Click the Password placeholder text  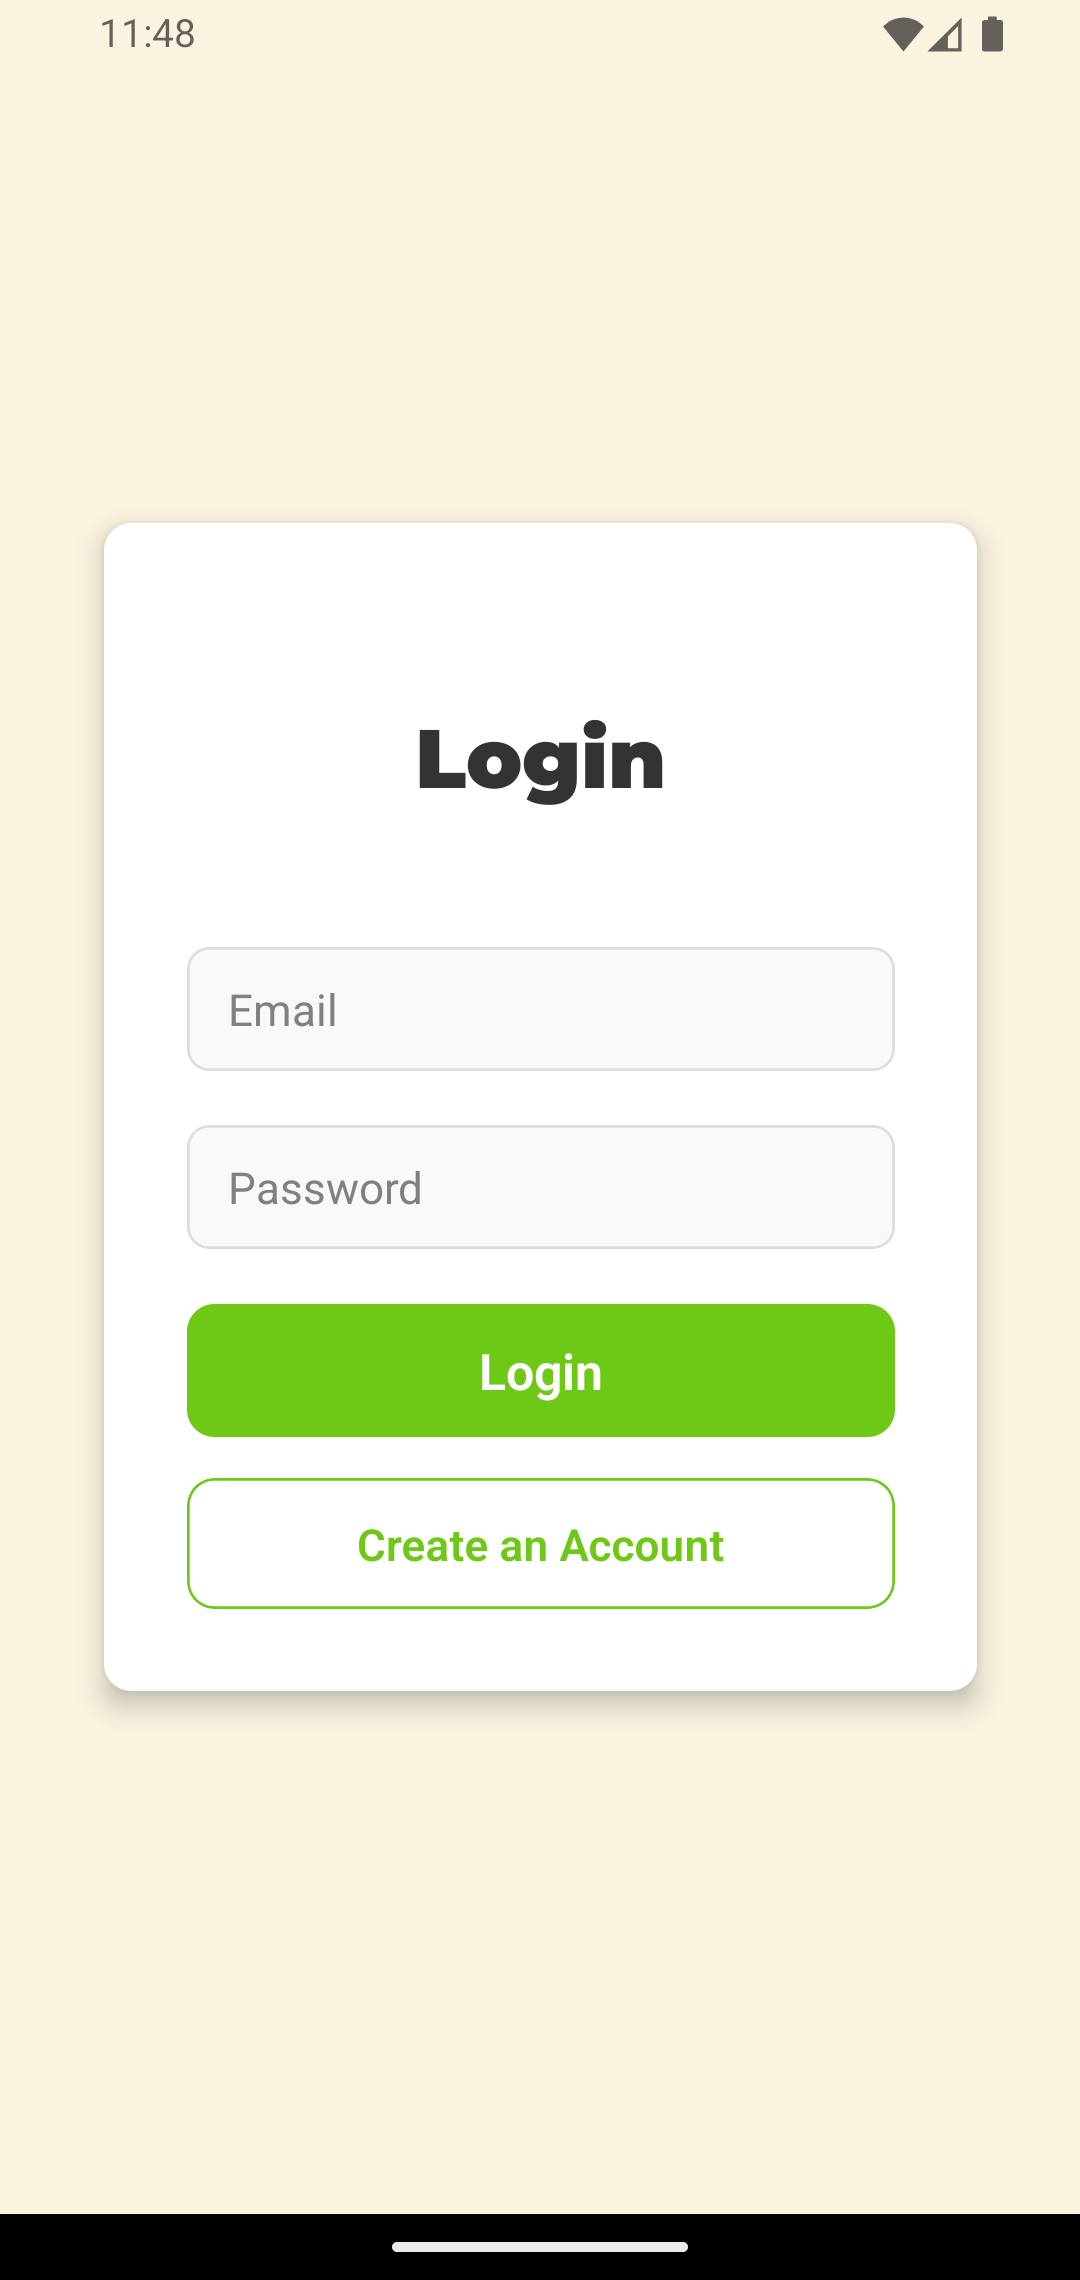(x=326, y=1188)
